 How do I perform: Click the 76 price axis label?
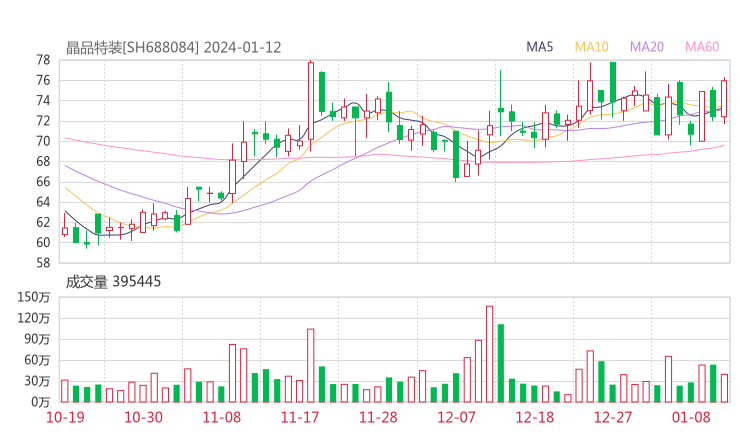click(x=43, y=80)
